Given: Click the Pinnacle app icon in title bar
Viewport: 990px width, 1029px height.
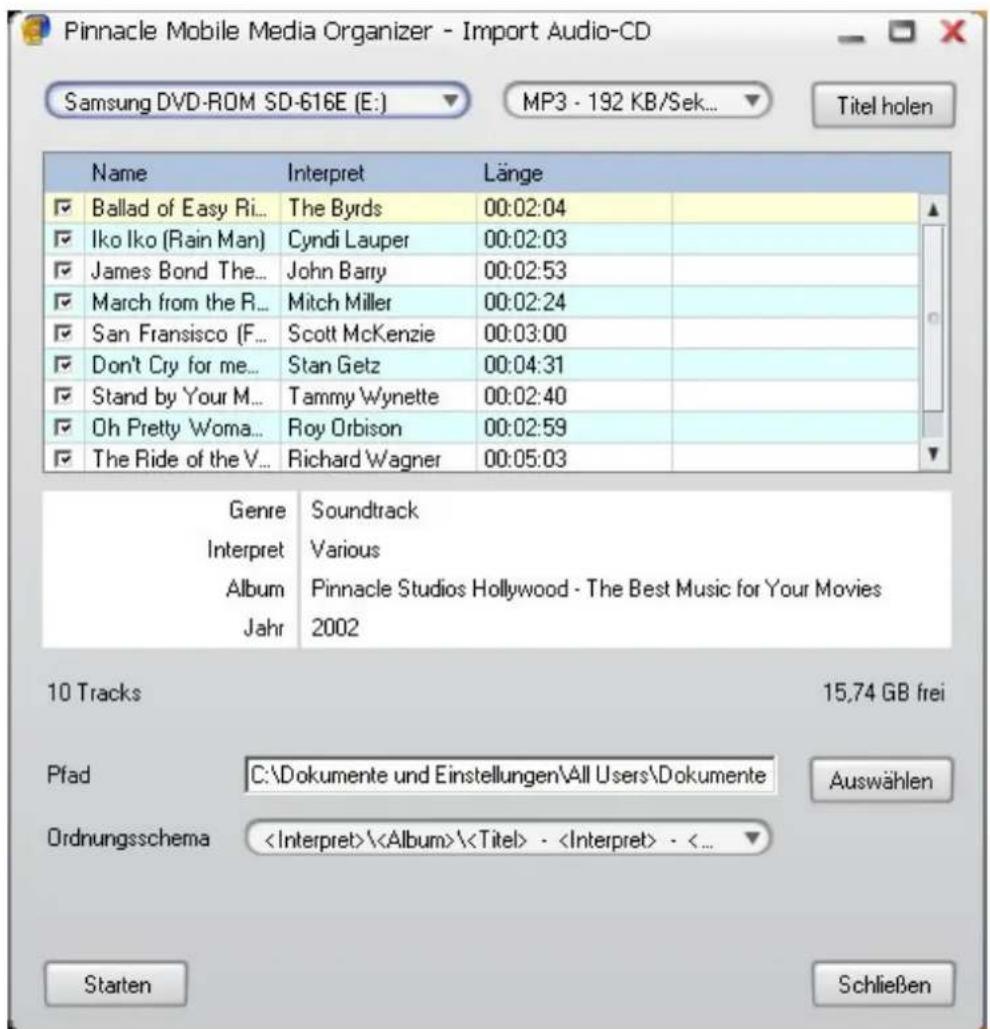Looking at the screenshot, I should 35,30.
